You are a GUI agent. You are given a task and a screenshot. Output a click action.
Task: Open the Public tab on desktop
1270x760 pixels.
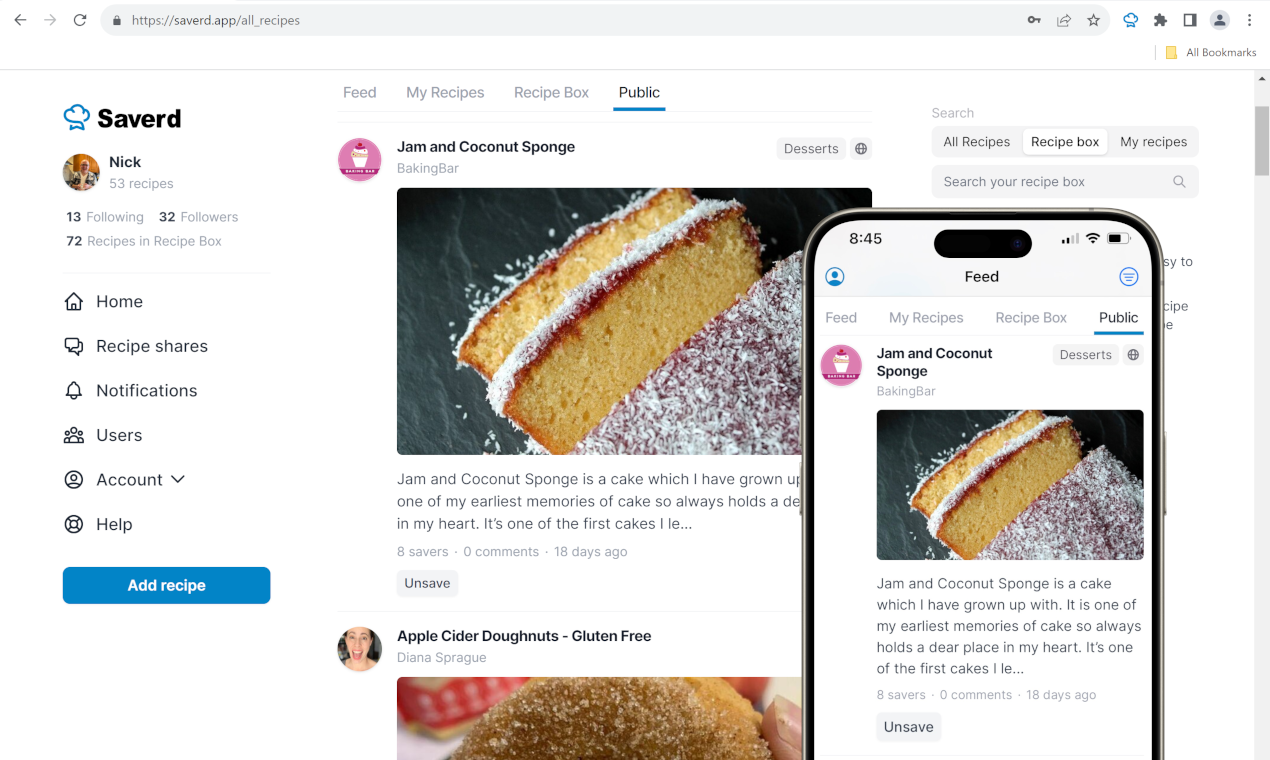point(639,93)
